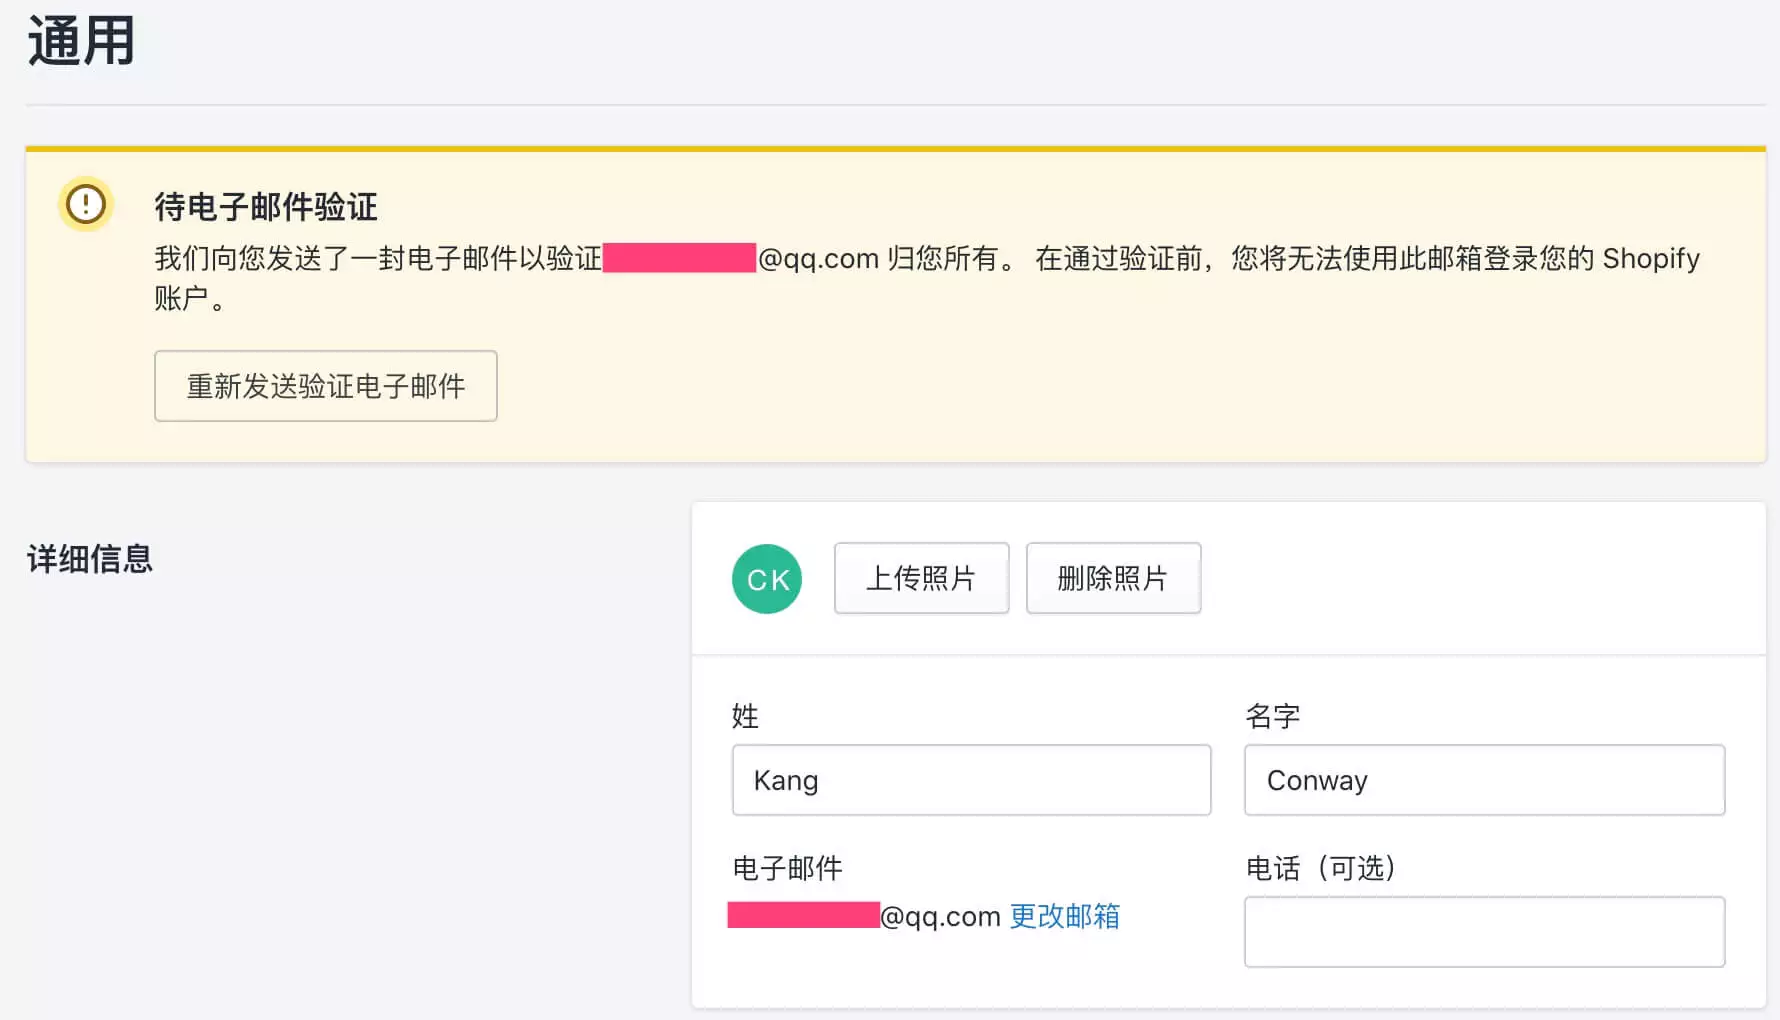Image resolution: width=1780 pixels, height=1020 pixels.
Task: Open the 更改邮箱 change email link
Action: click(x=1064, y=916)
